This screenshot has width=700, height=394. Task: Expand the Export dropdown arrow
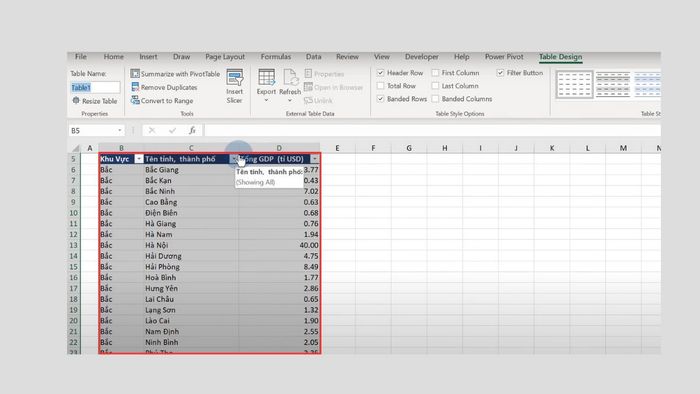[267, 100]
